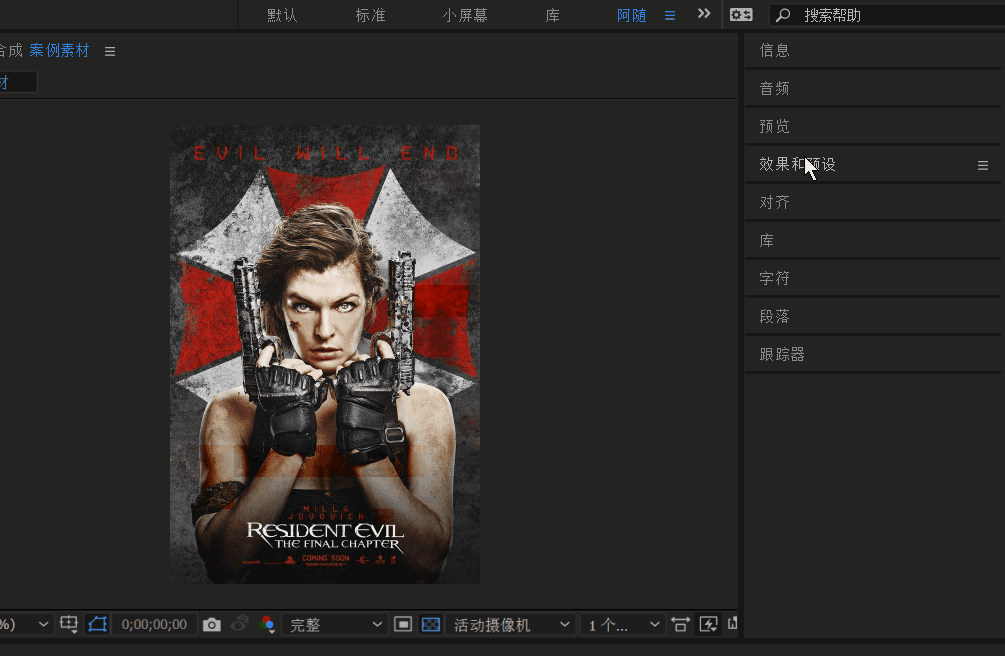Viewport: 1005px width, 656px height.
Task: Click the 0;00;00;00 current time display
Action: click(x=154, y=624)
